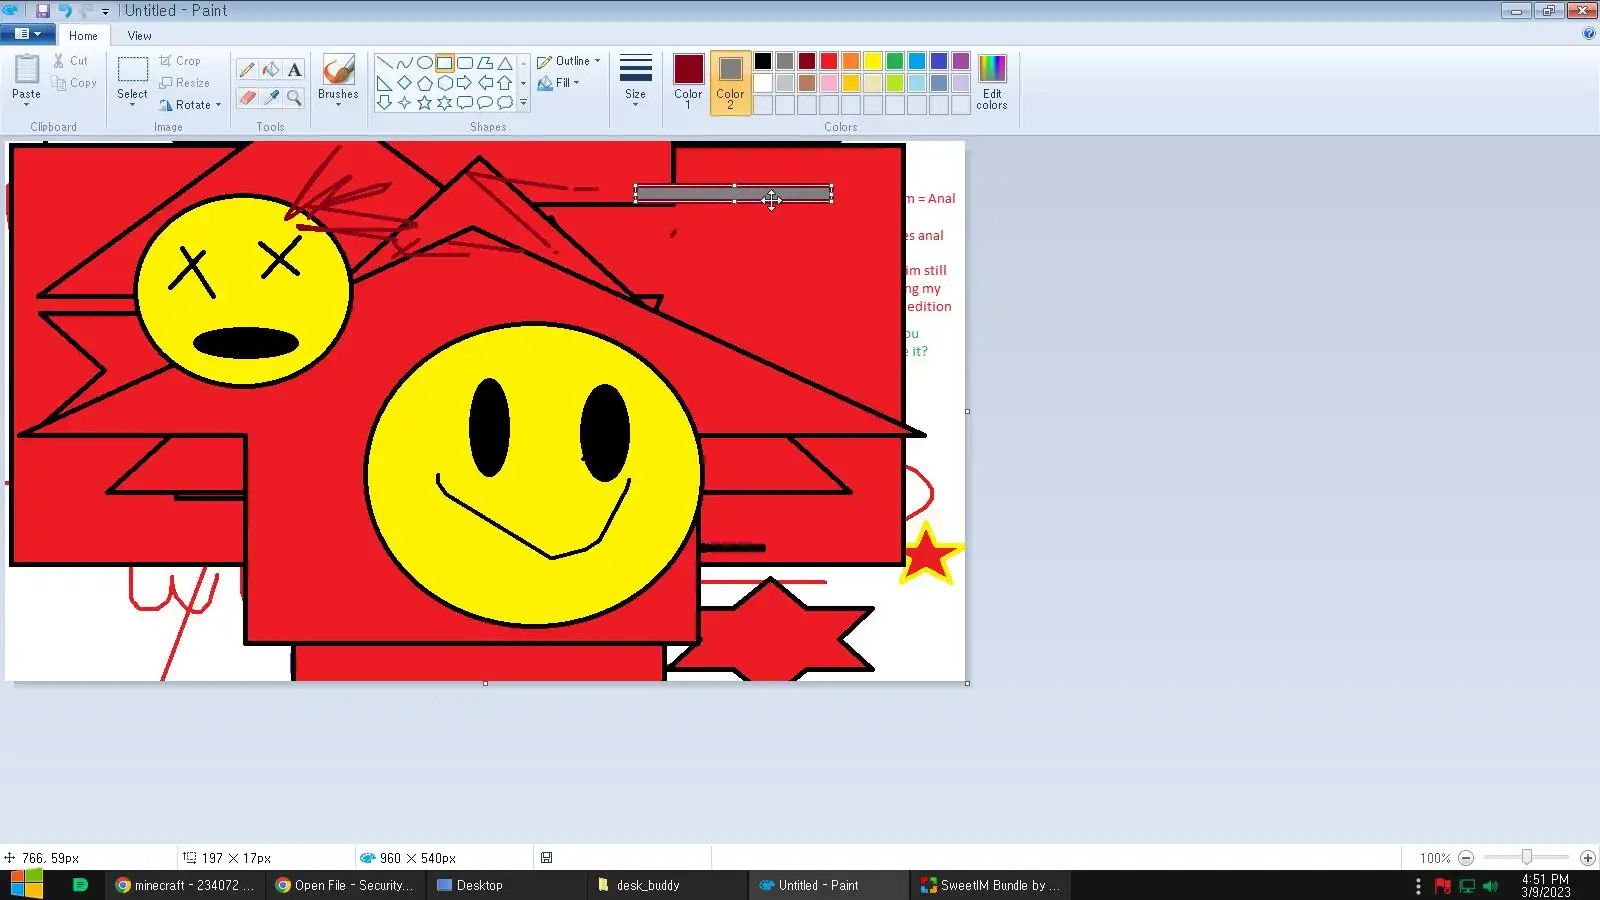Click the Copy button
The image size is (1600, 900).
(75, 83)
